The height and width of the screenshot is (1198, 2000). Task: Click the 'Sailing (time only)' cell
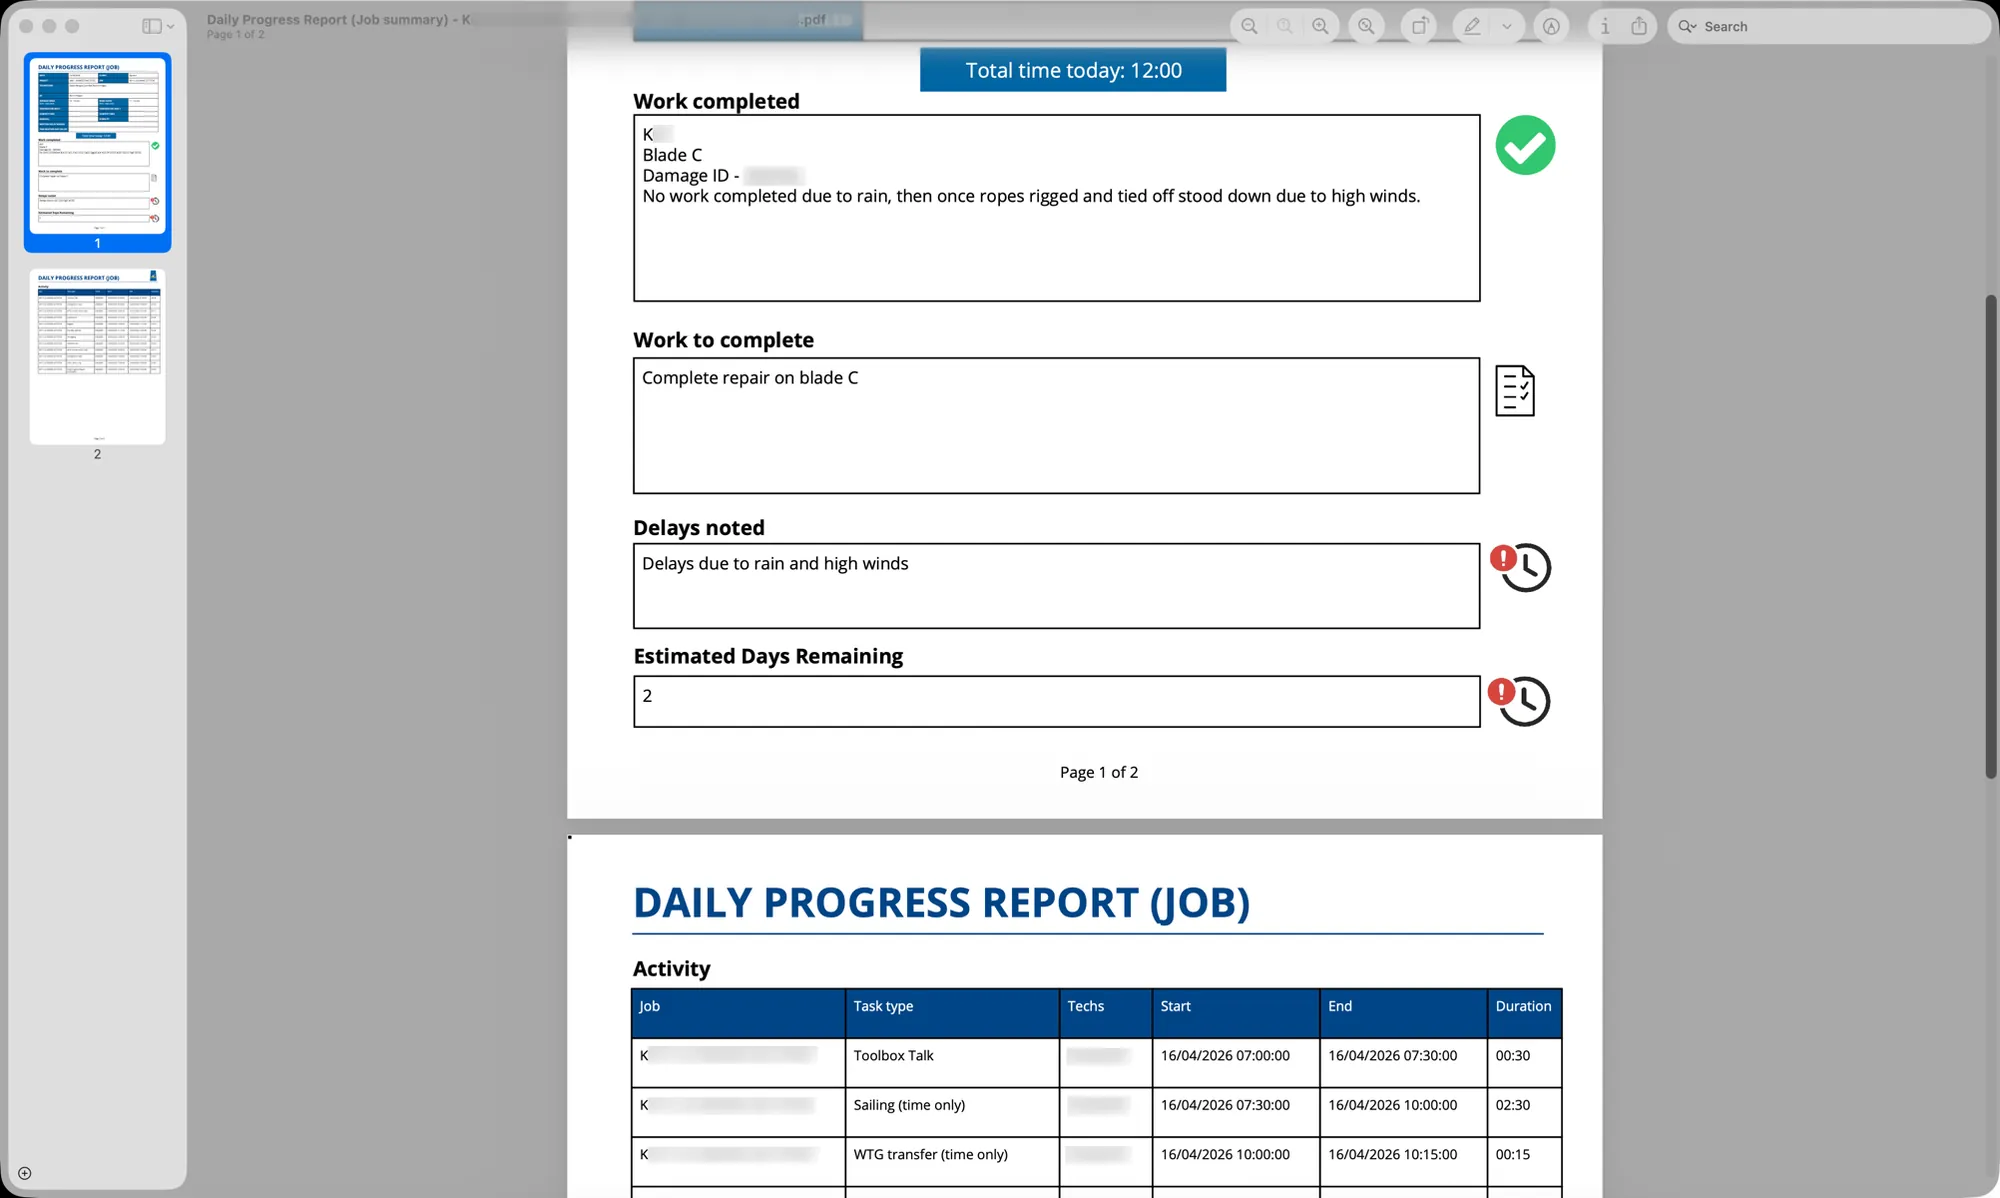pos(952,1112)
